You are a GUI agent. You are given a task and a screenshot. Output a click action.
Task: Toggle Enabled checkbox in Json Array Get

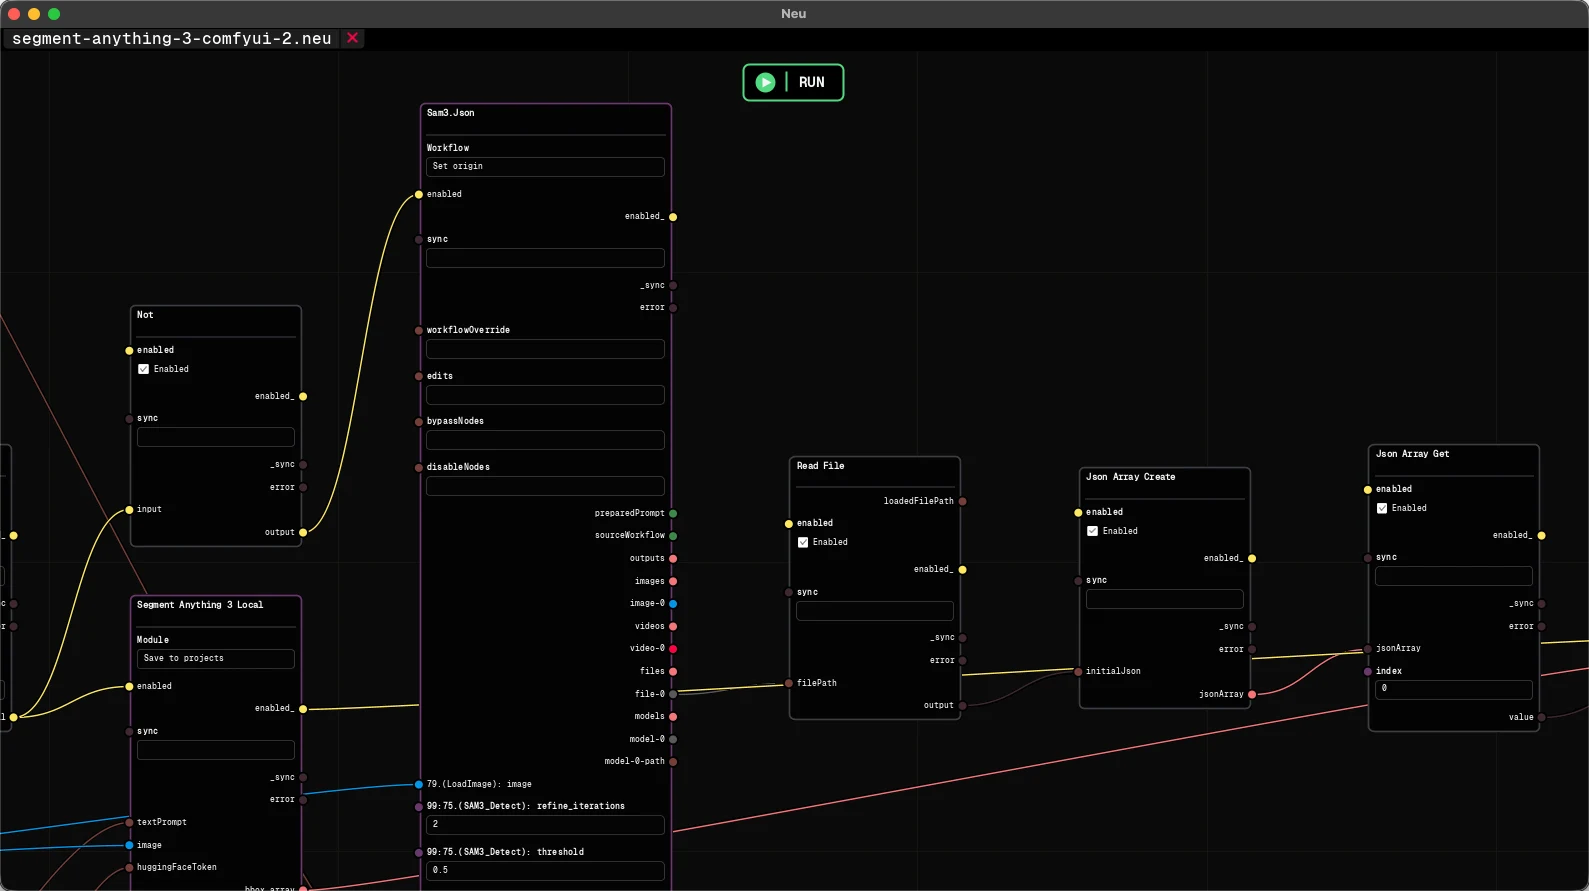point(1382,508)
